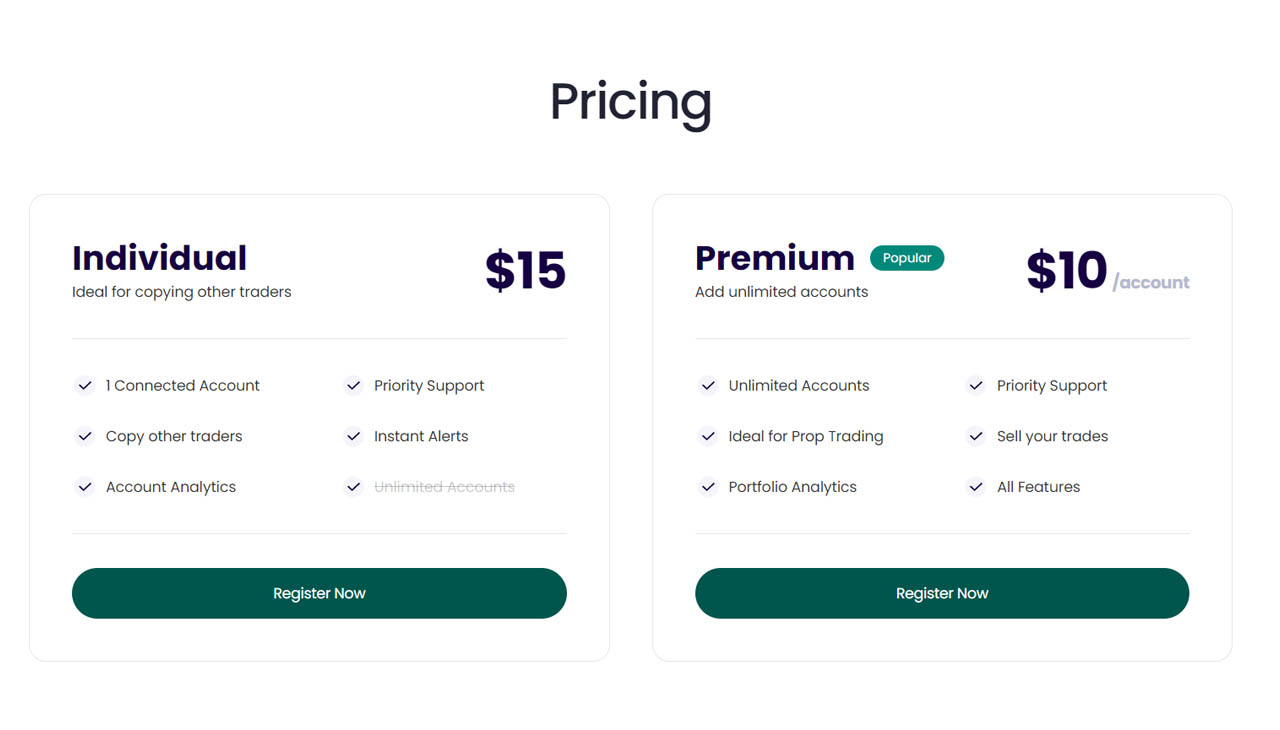Click checkmark icon next to Copy other traders
Screen dimensions: 1280x730
(85, 437)
